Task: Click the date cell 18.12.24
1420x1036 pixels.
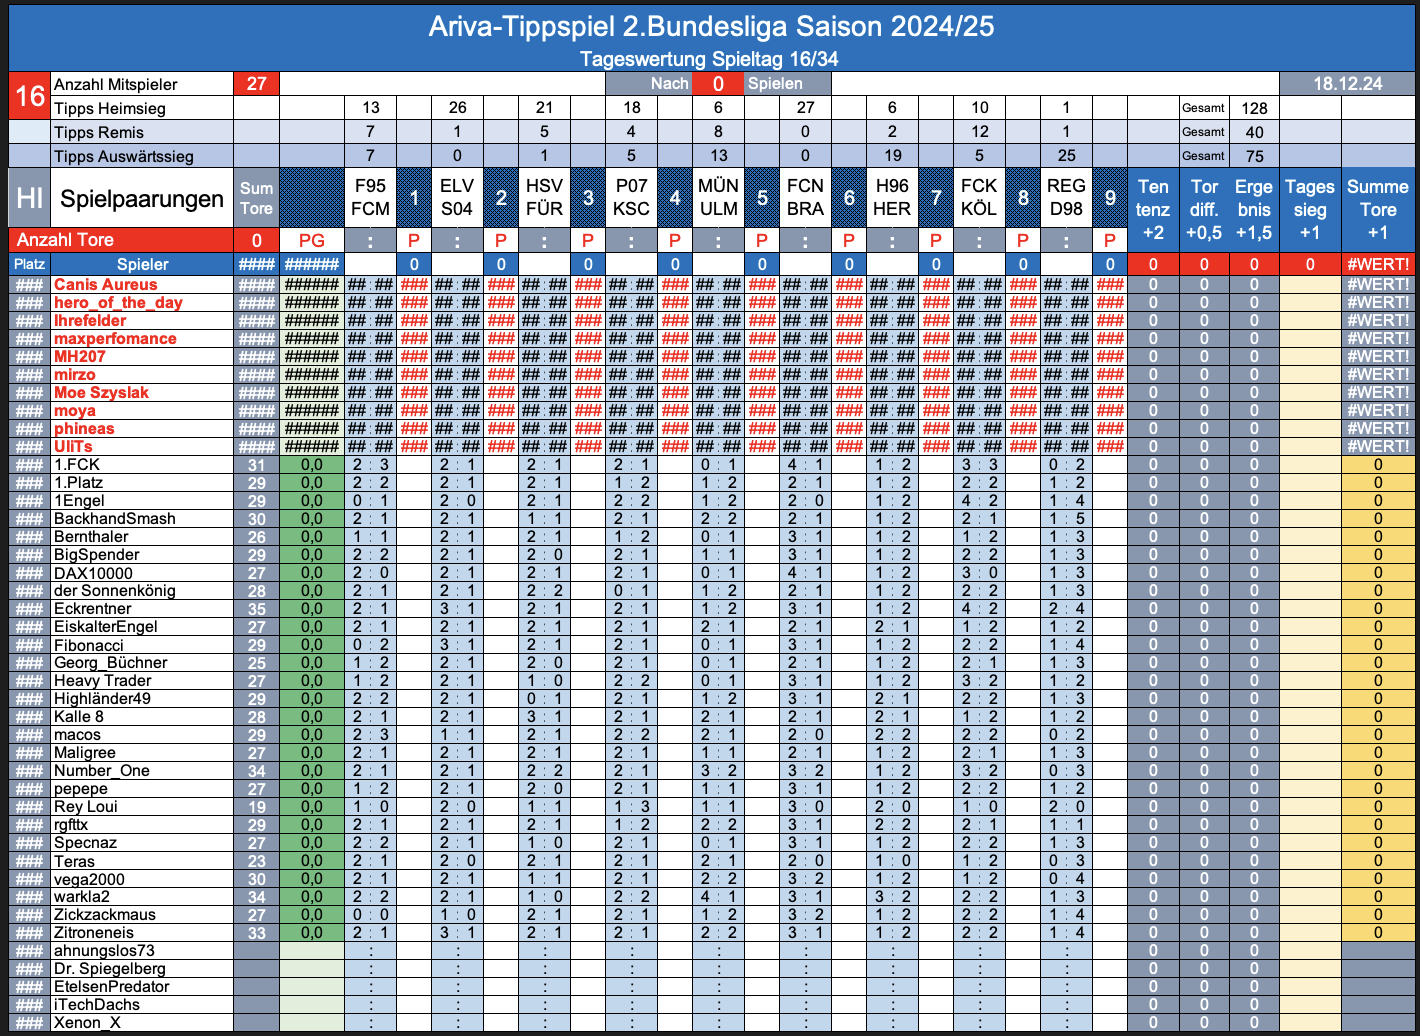Action: click(x=1348, y=84)
